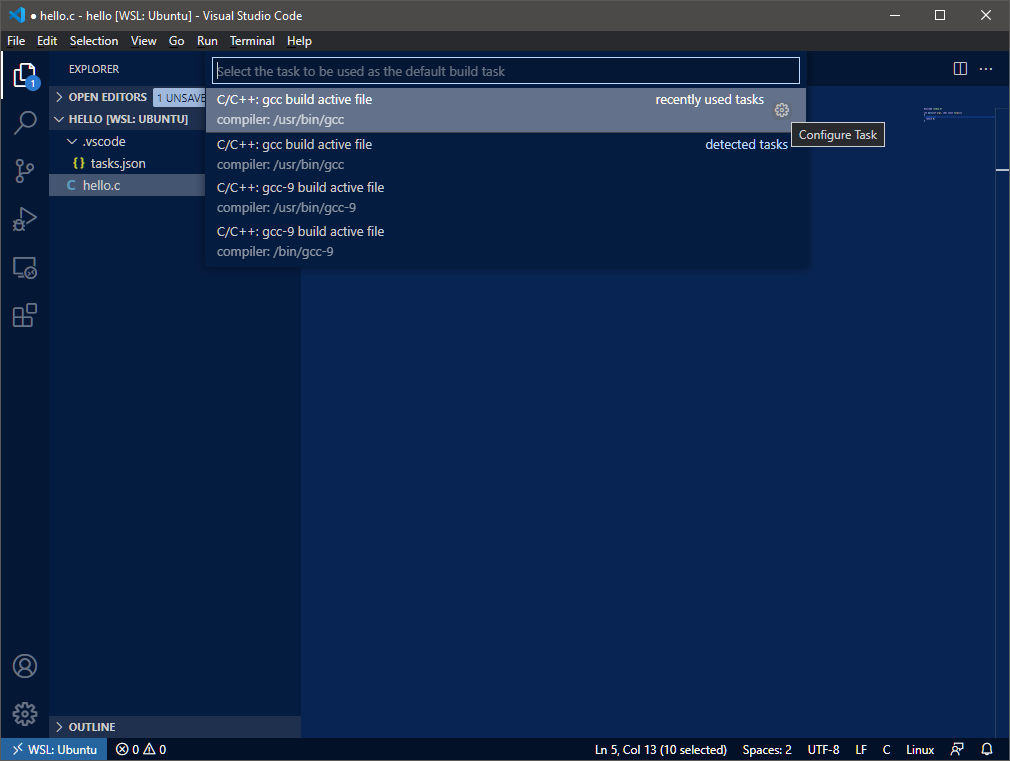Open the Run menu

point(207,41)
